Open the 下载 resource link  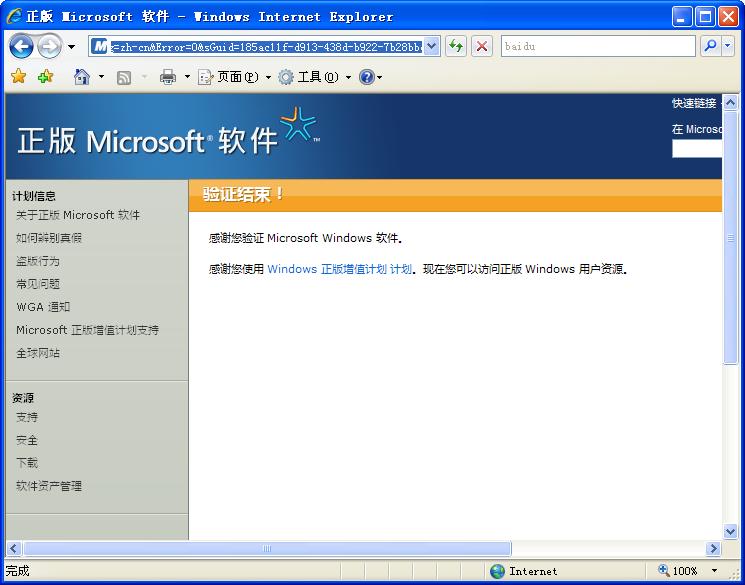[x=27, y=463]
